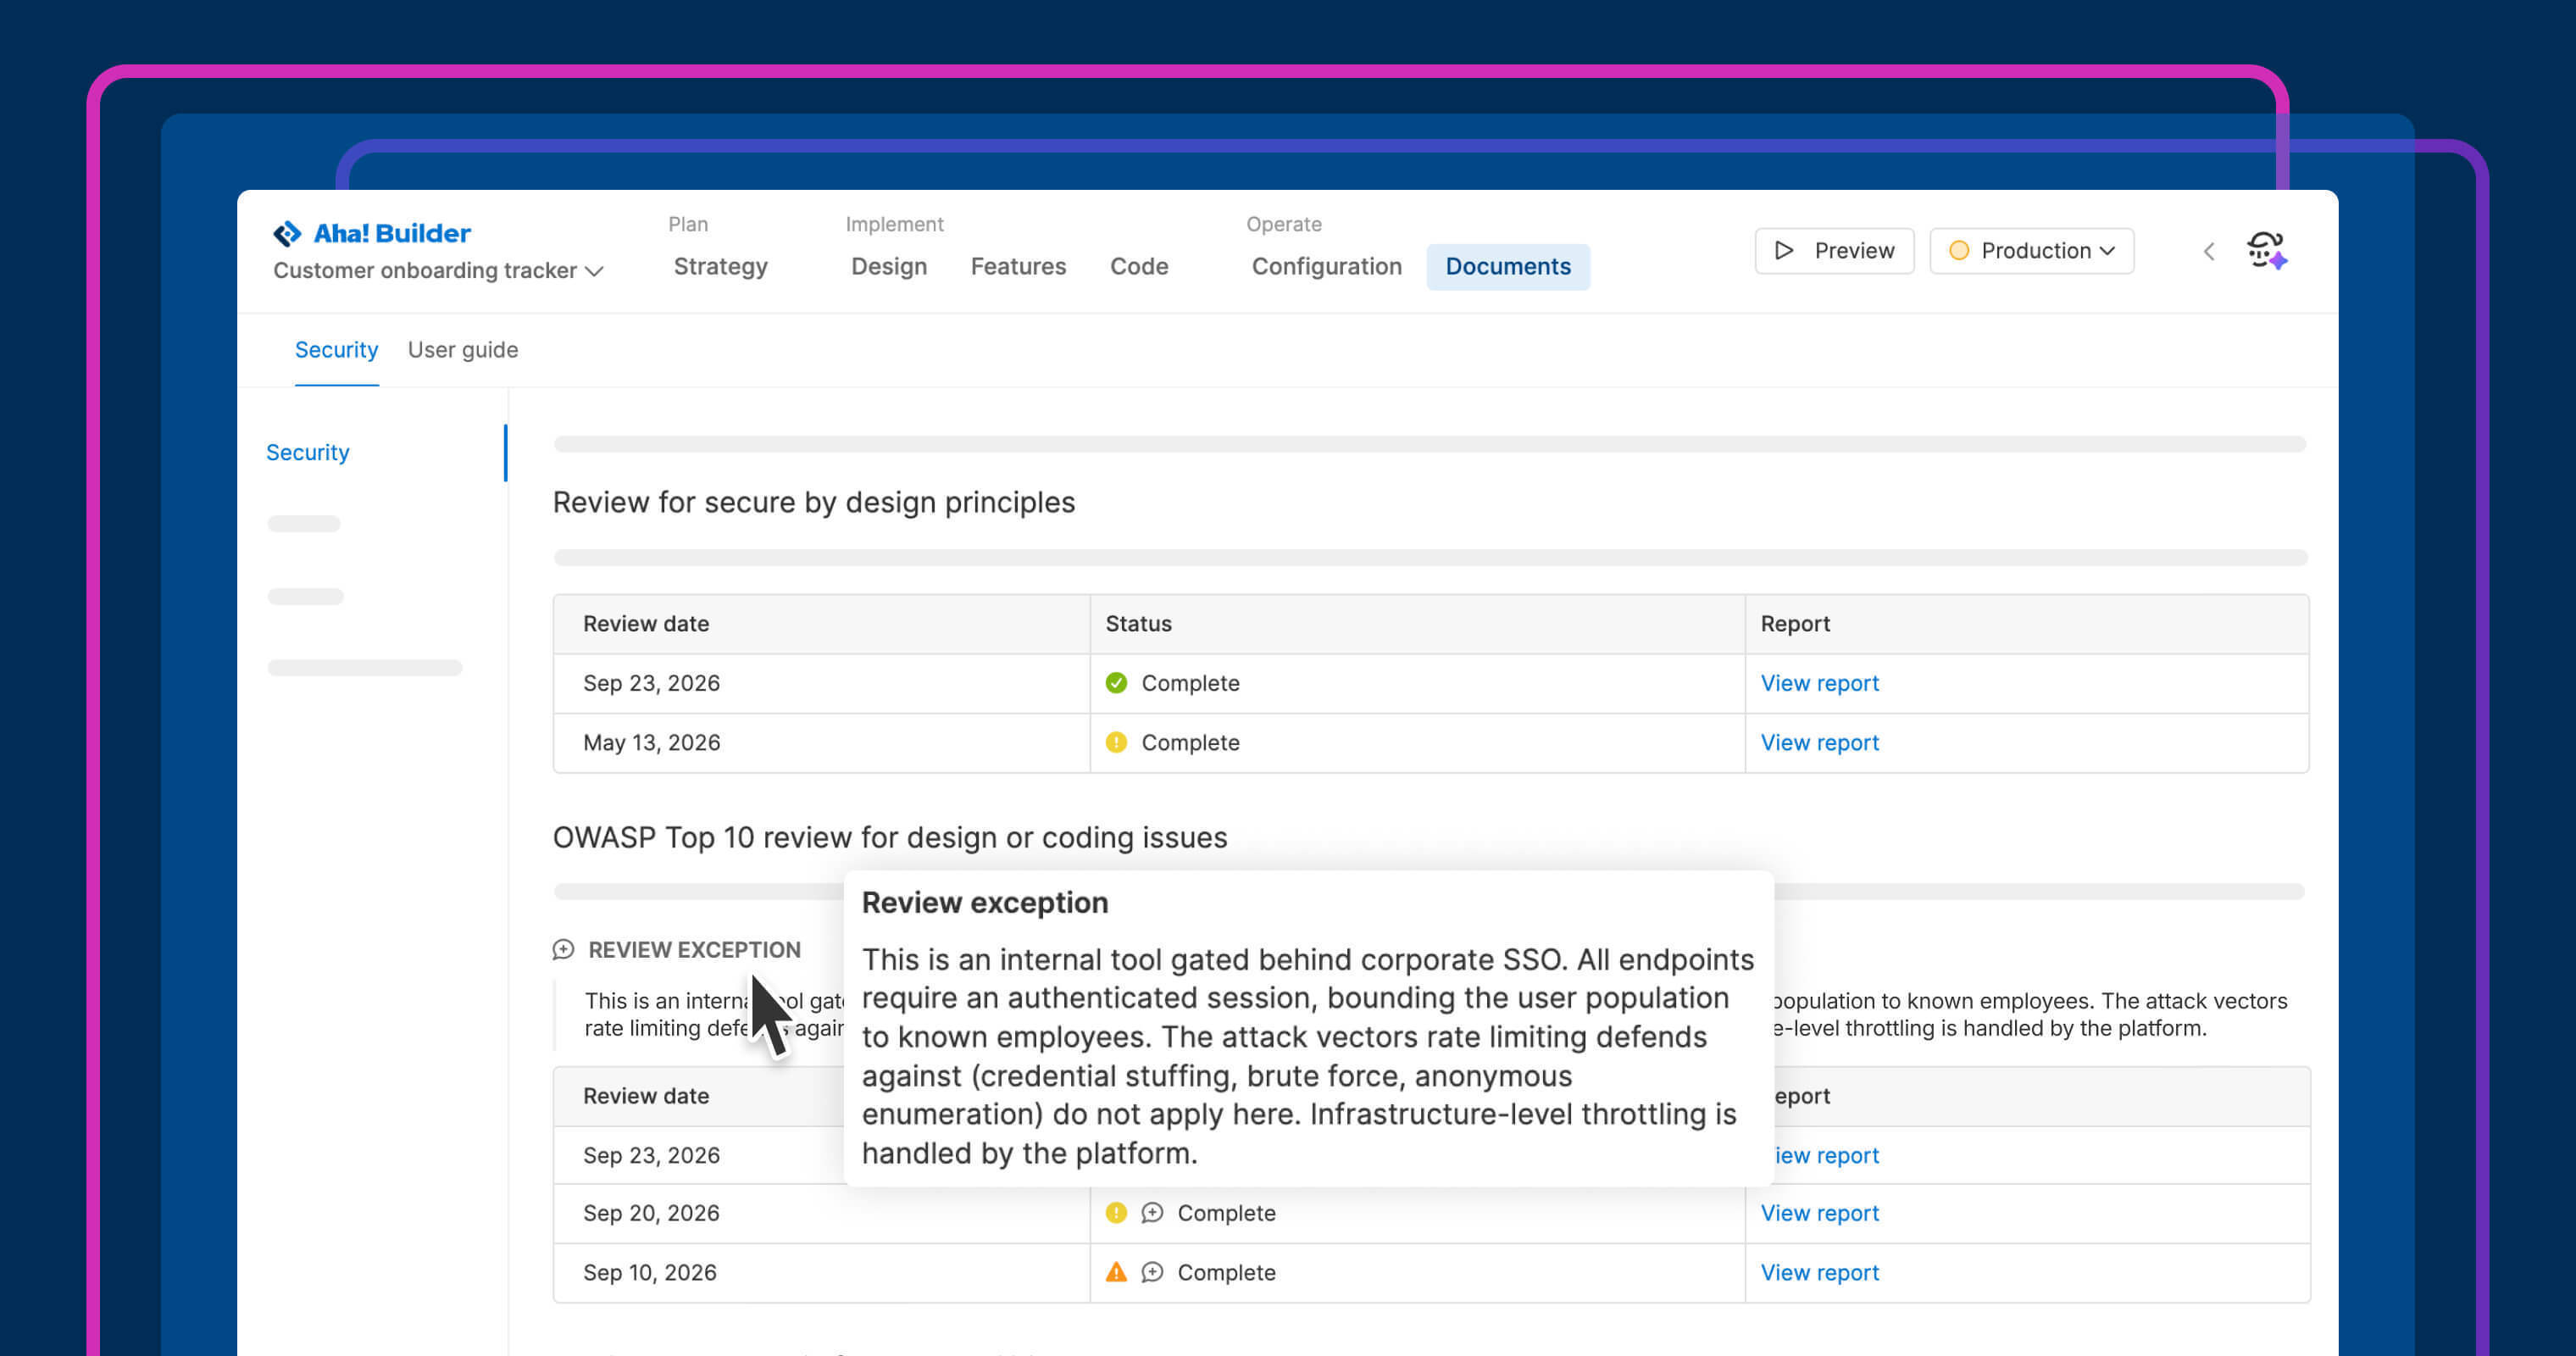This screenshot has width=2576, height=1356.
Task: Switch to the Design tab
Action: click(x=889, y=266)
